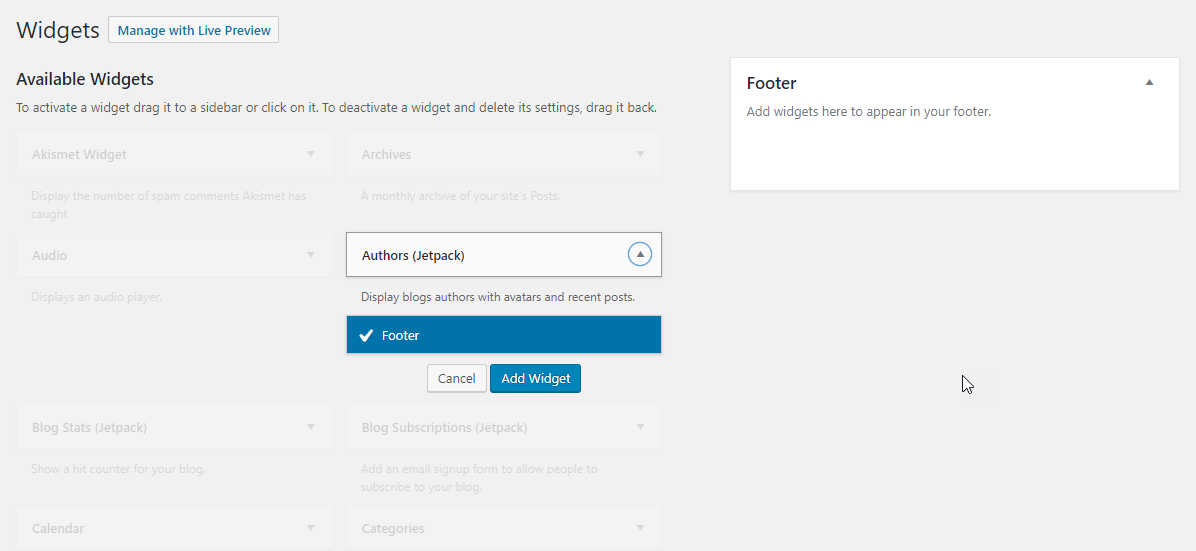
Task: Select the Archives widget title
Action: tap(386, 154)
